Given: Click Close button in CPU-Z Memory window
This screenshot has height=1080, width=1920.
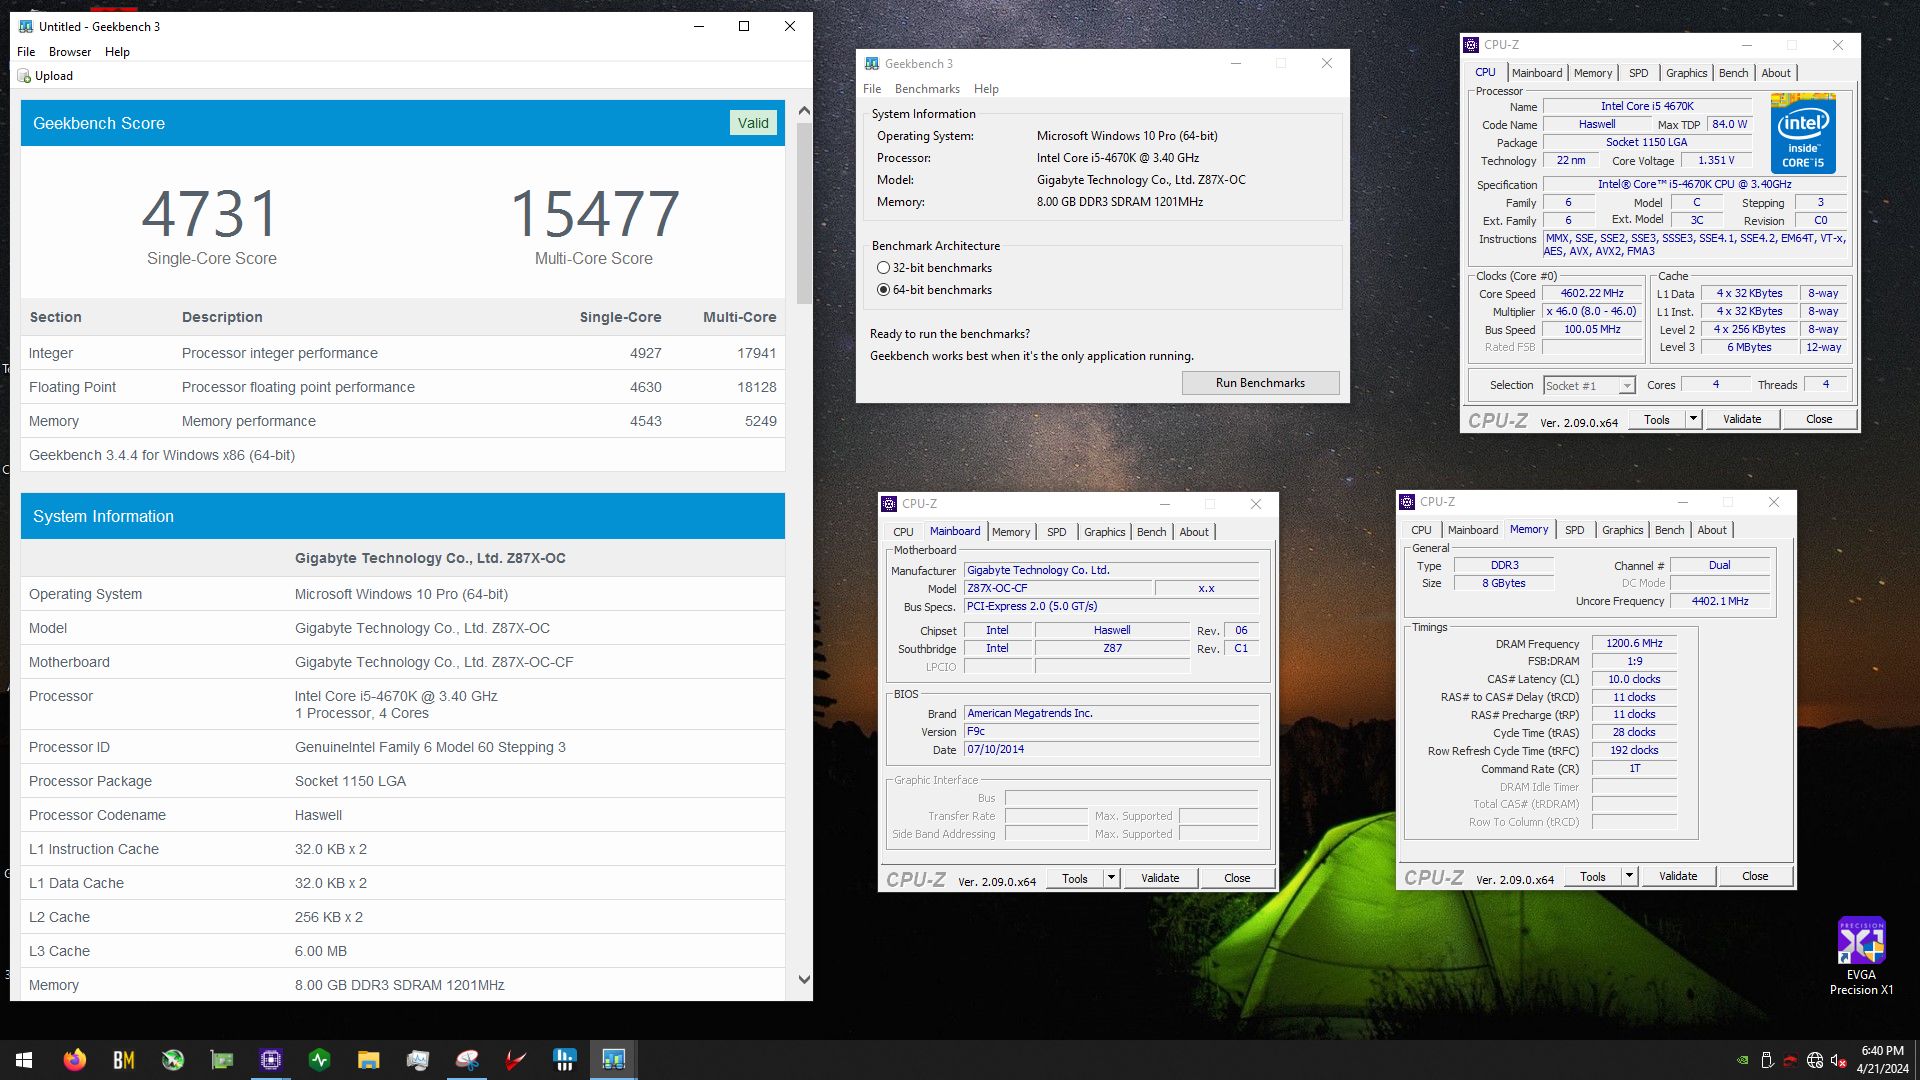Looking at the screenshot, I should [x=1755, y=877].
